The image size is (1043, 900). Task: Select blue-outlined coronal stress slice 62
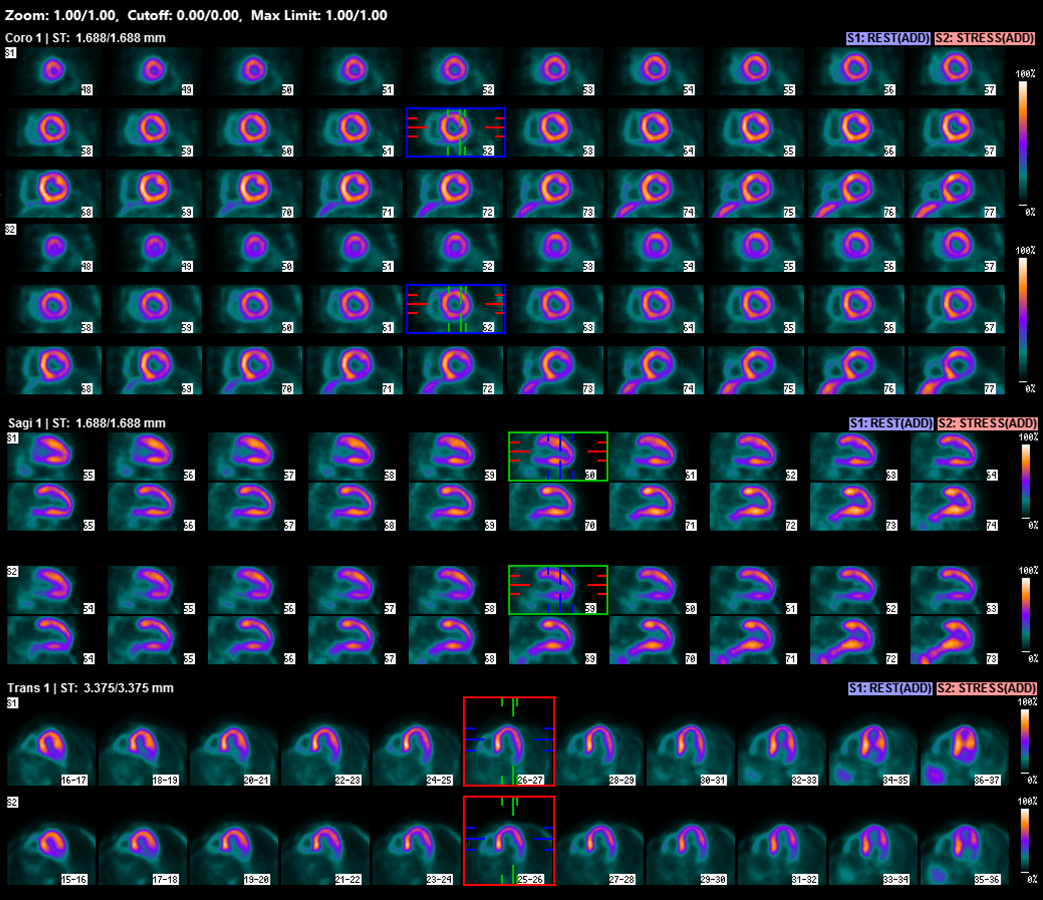pyautogui.click(x=455, y=308)
